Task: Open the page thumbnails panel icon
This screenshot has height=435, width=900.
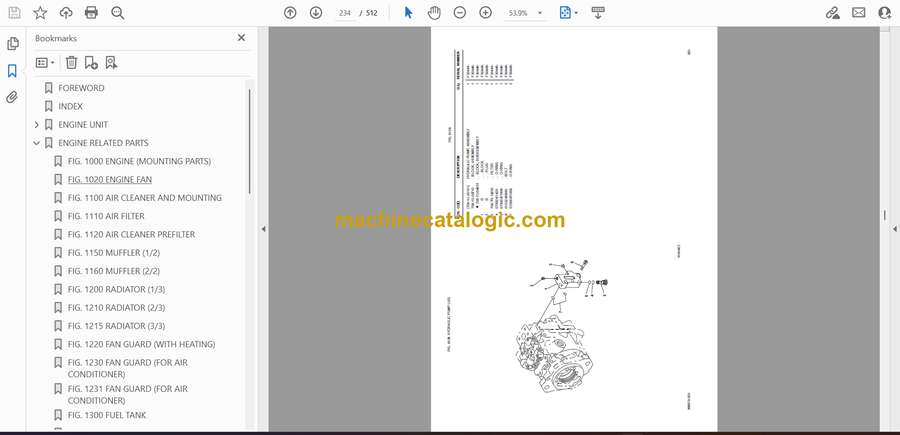Action: click(13, 44)
